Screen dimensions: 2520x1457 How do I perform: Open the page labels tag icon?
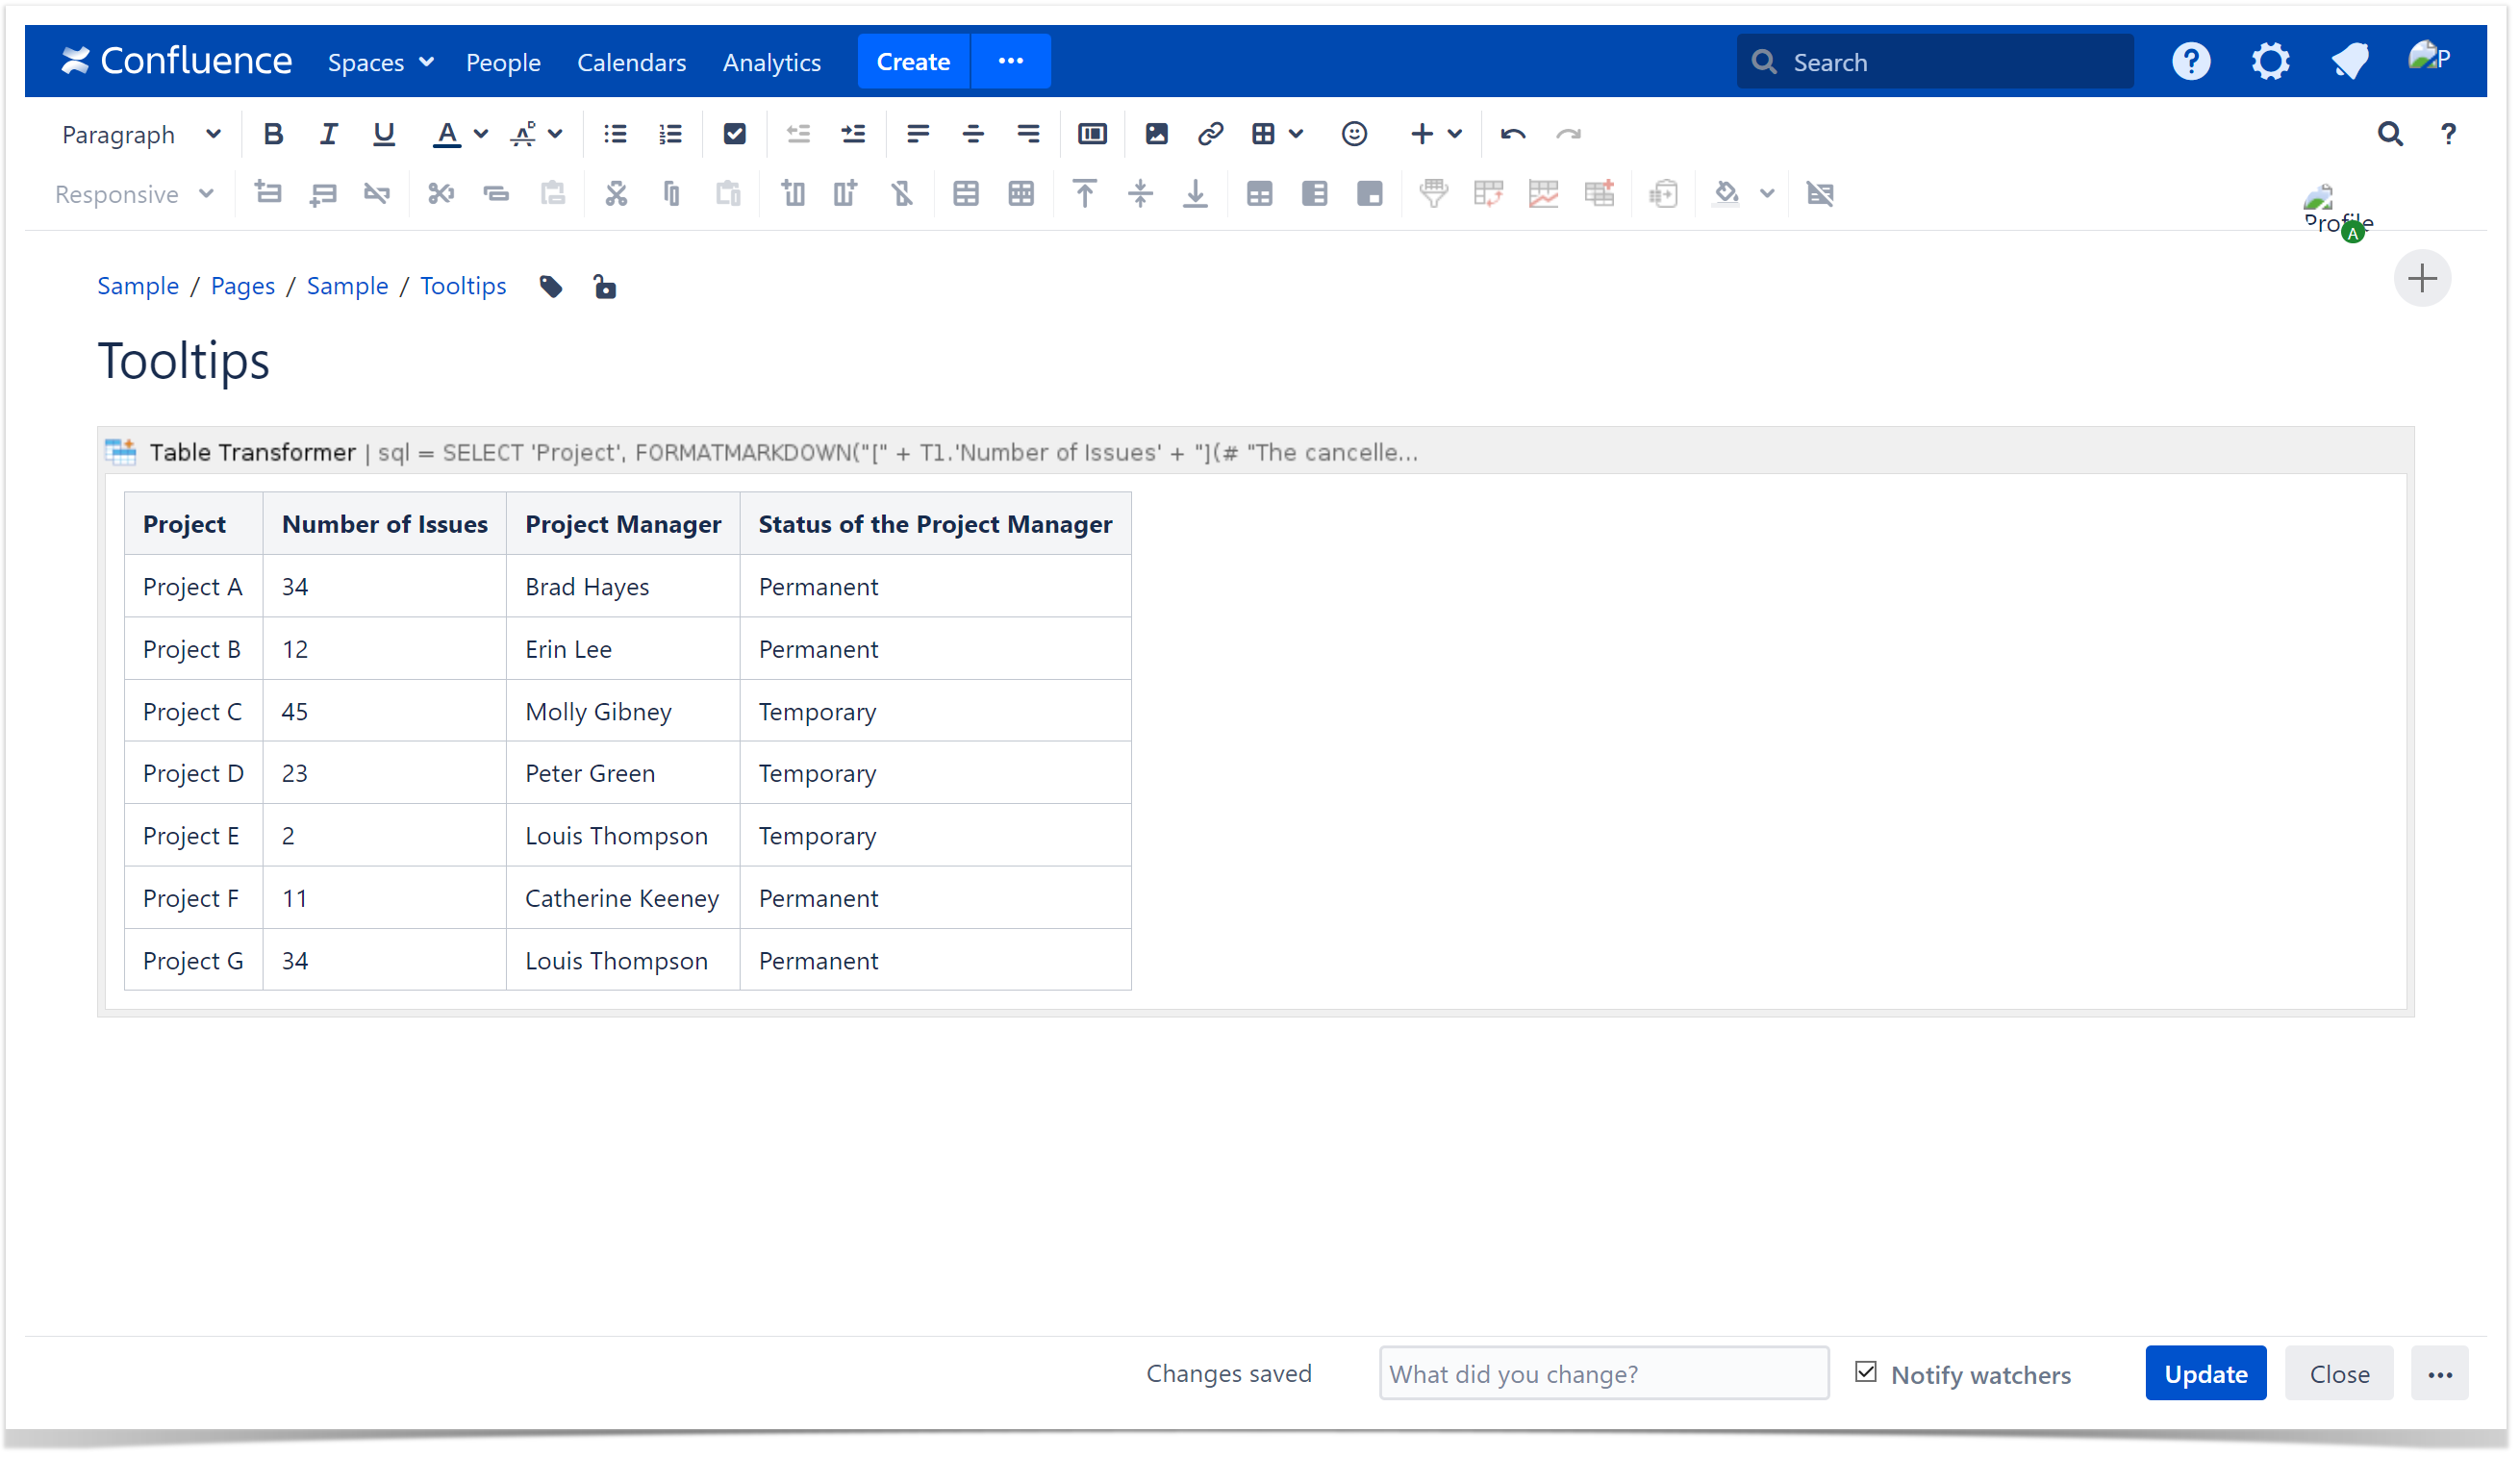[x=551, y=287]
